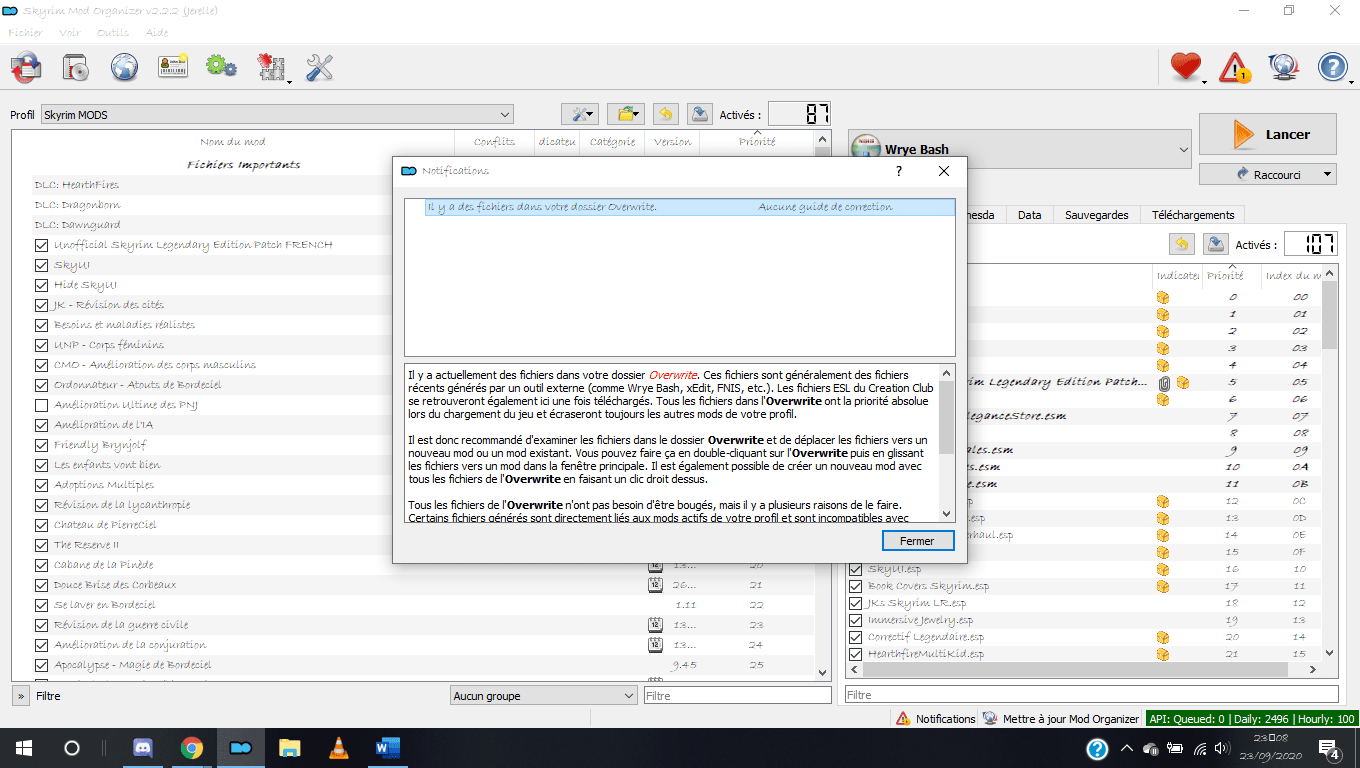Open the Fichier menu
The height and width of the screenshot is (768, 1360).
(25, 32)
